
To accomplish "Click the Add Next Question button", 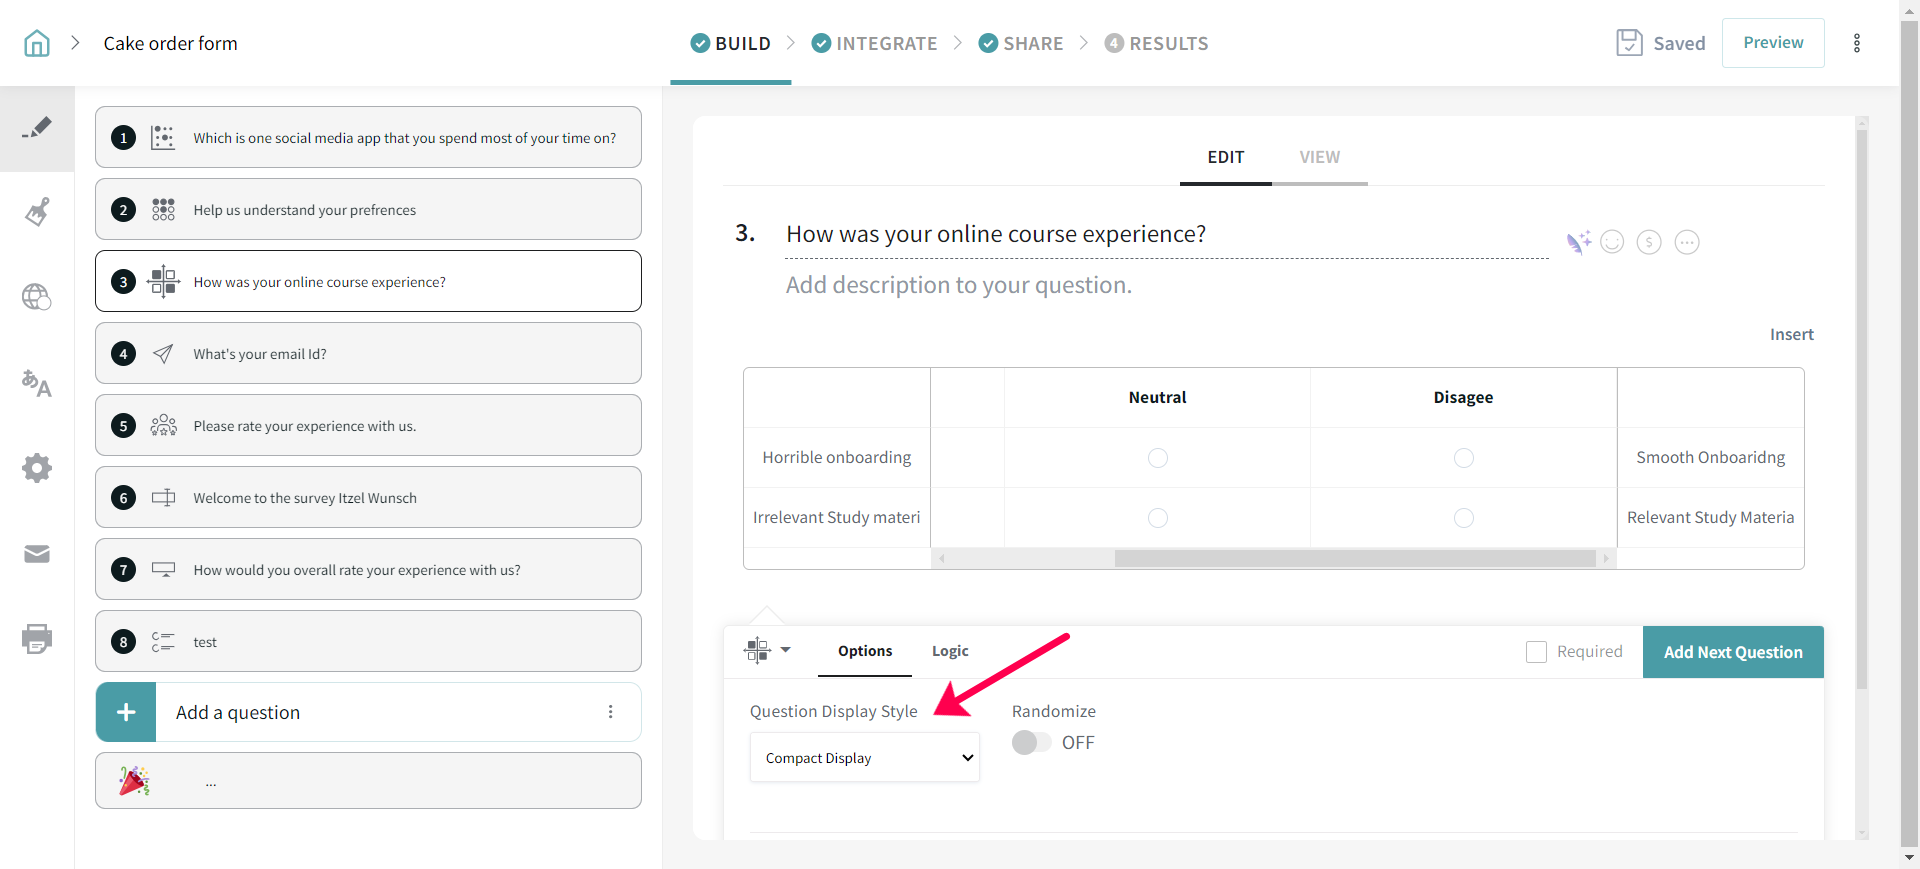I will (1733, 652).
